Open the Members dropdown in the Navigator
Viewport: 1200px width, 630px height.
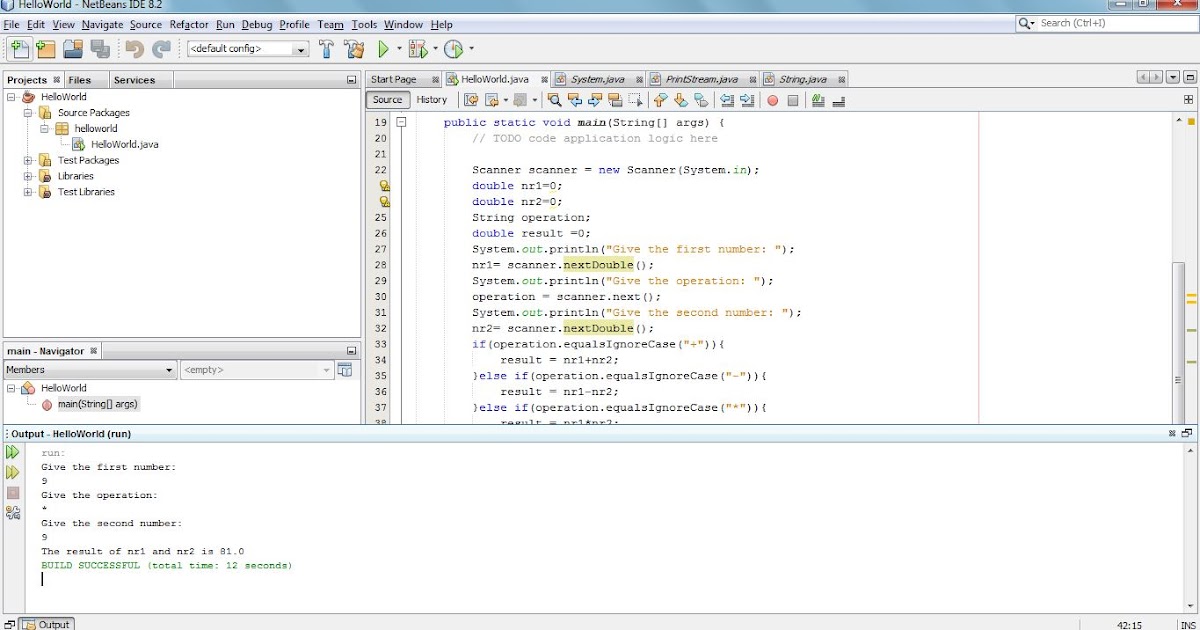(170, 370)
